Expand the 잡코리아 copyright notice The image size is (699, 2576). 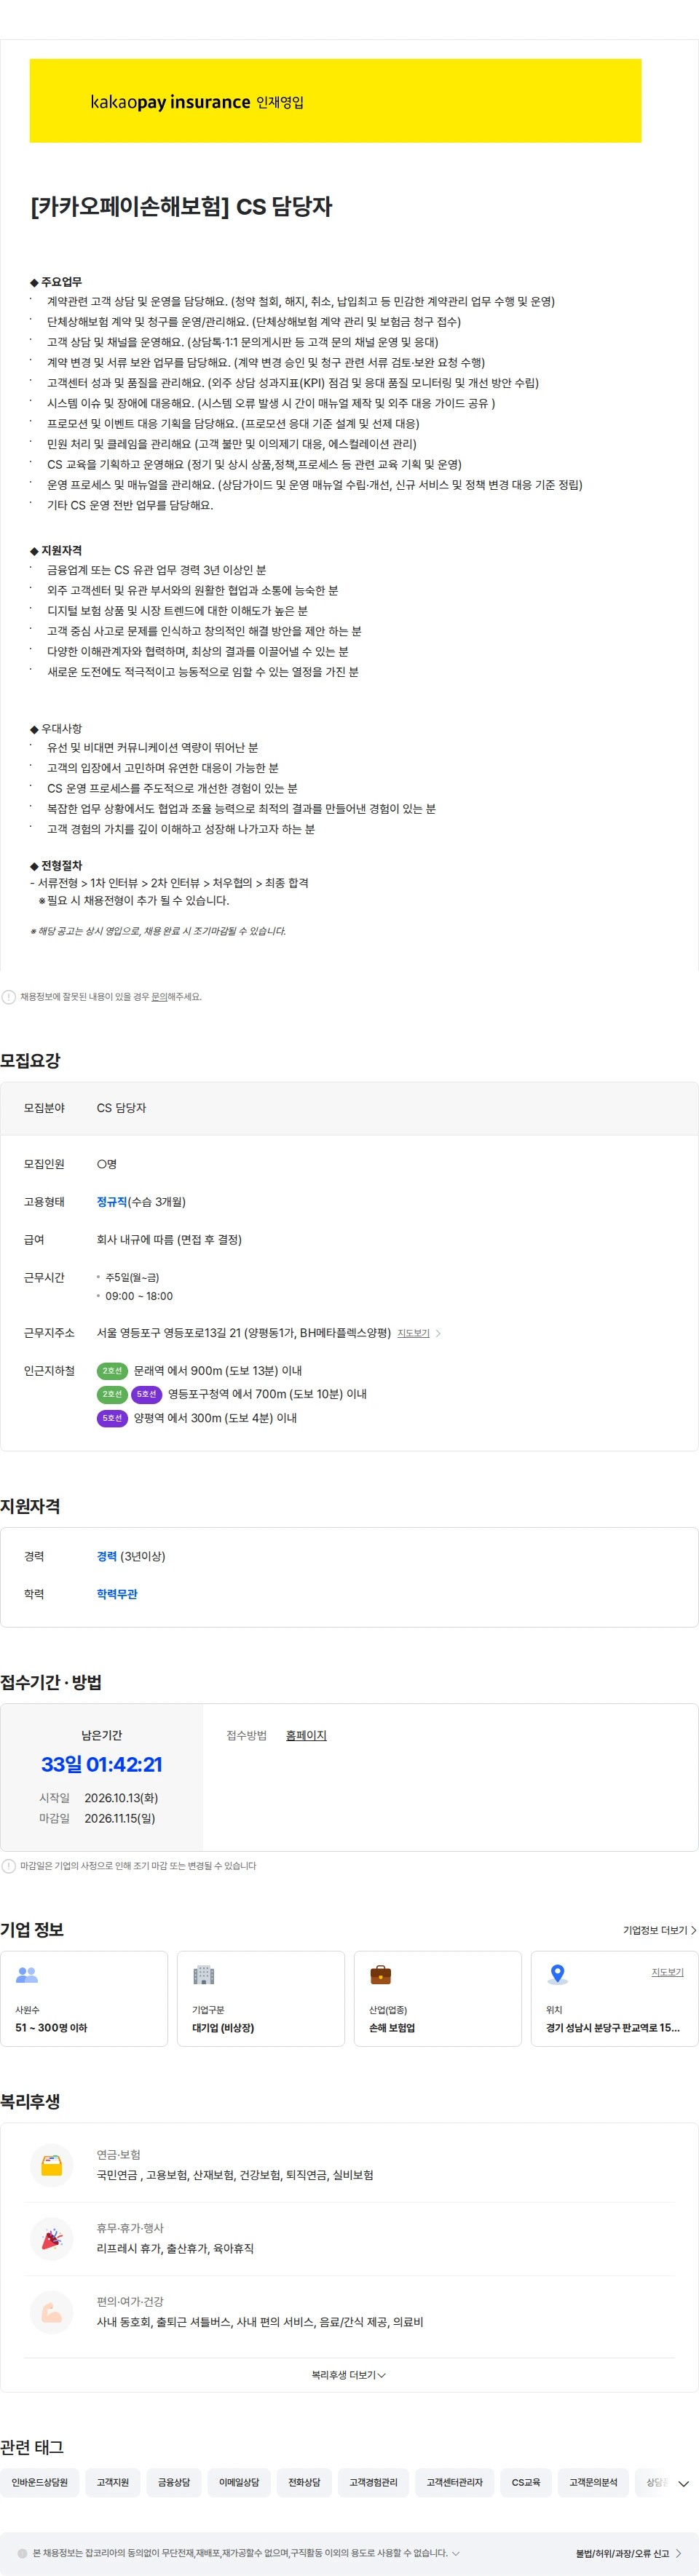pyautogui.click(x=456, y=2553)
